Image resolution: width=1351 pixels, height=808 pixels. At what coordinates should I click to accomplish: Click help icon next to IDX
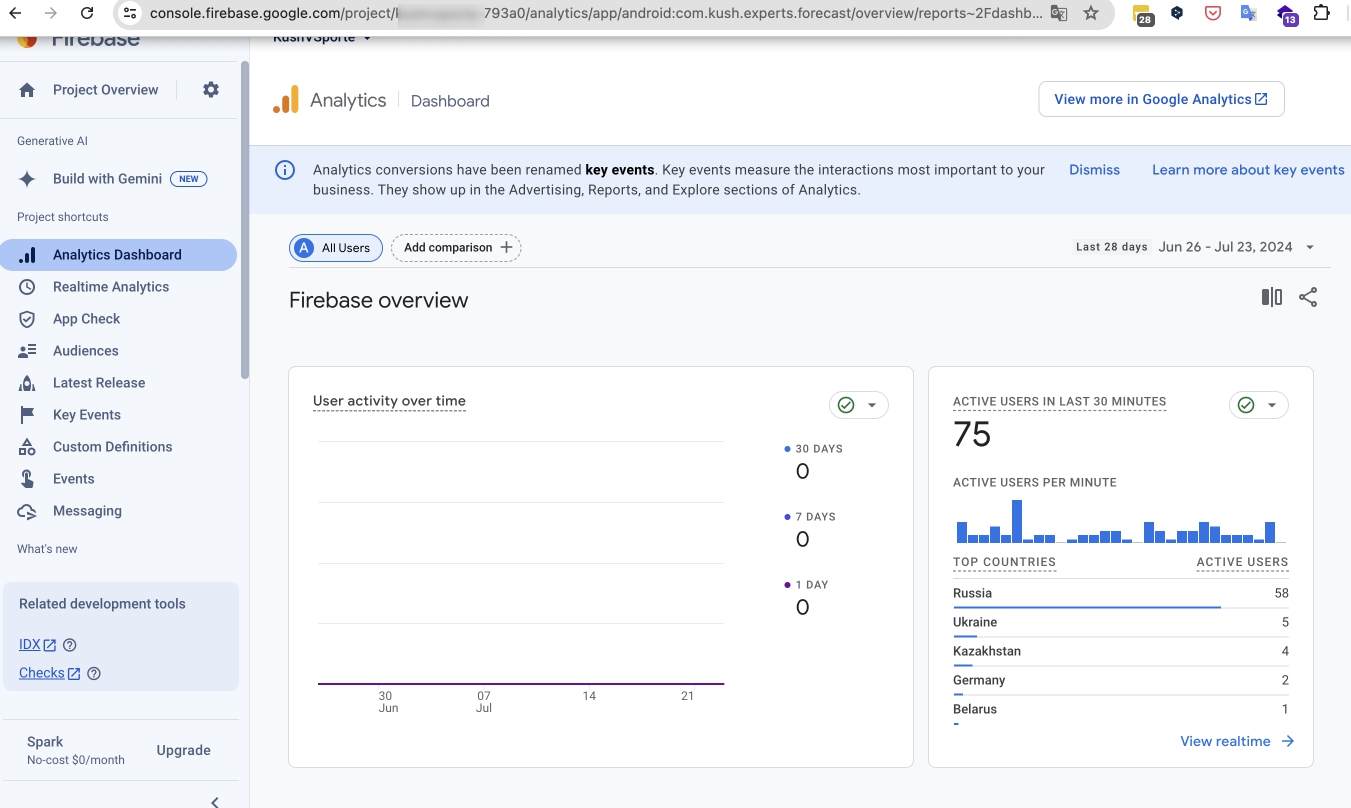click(70, 645)
